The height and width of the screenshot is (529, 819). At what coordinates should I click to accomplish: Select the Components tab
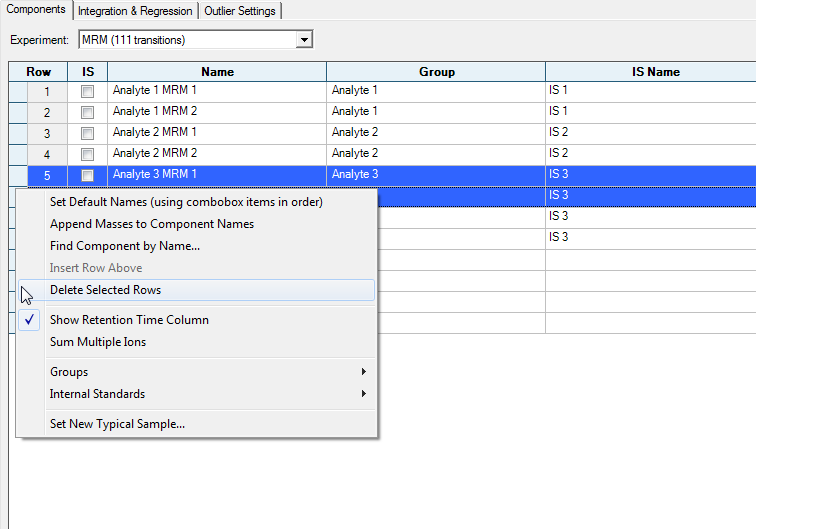tap(36, 10)
